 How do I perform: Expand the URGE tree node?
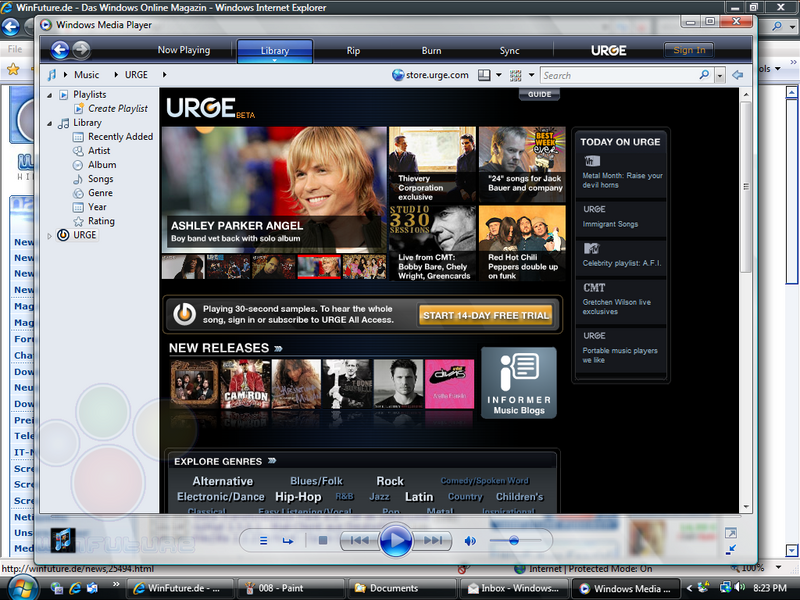point(49,236)
